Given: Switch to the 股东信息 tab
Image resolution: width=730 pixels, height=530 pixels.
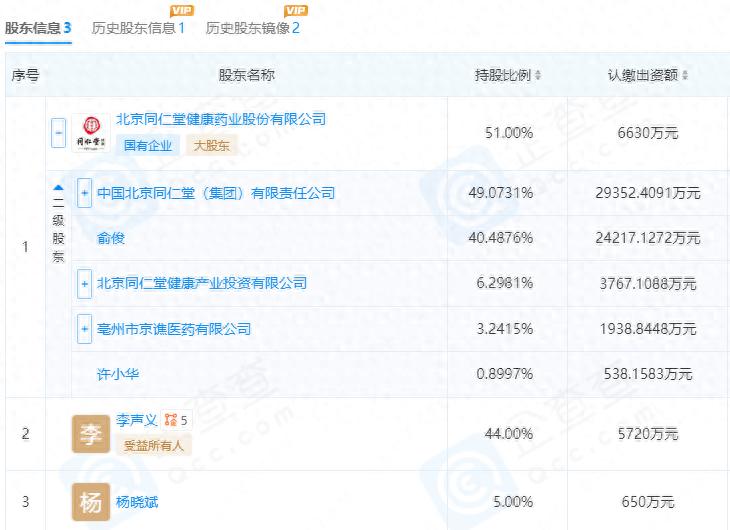Looking at the screenshot, I should (38, 28).
